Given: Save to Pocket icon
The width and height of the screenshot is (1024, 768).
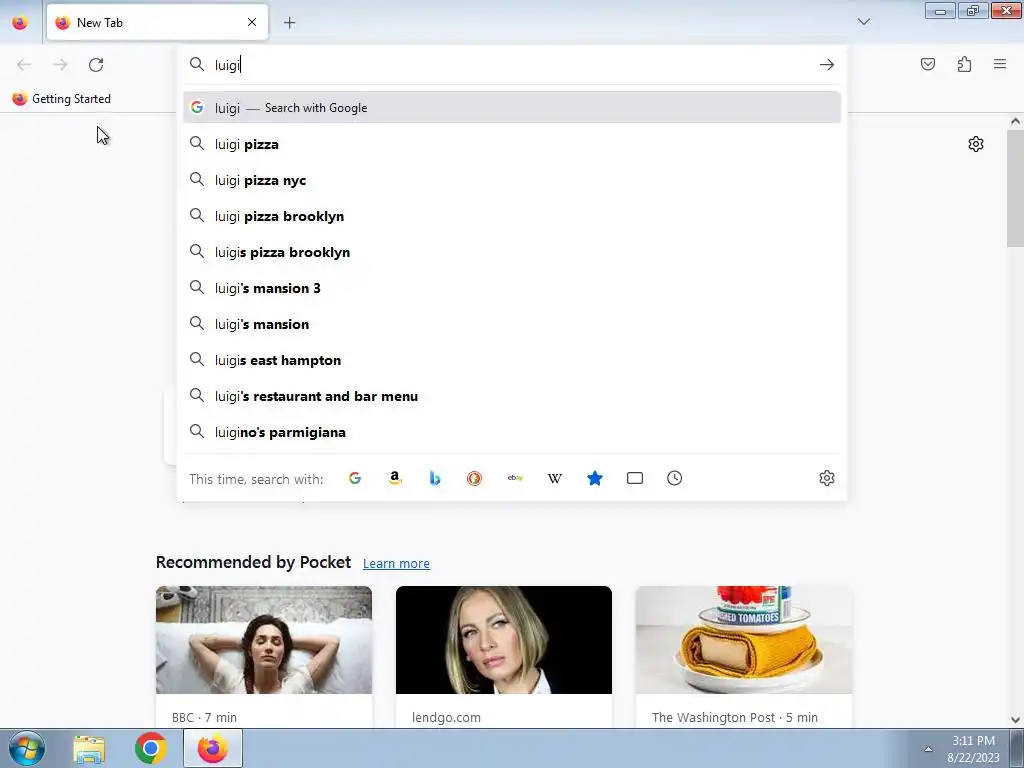Looking at the screenshot, I should point(928,64).
